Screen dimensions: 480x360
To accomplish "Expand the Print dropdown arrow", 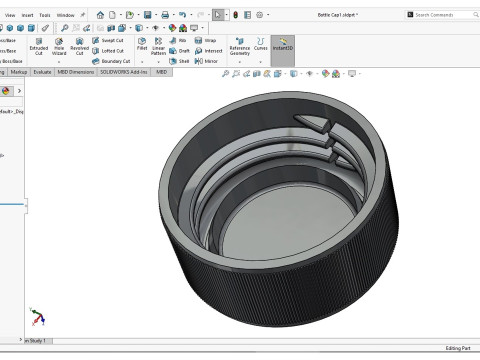I will [x=174, y=15].
